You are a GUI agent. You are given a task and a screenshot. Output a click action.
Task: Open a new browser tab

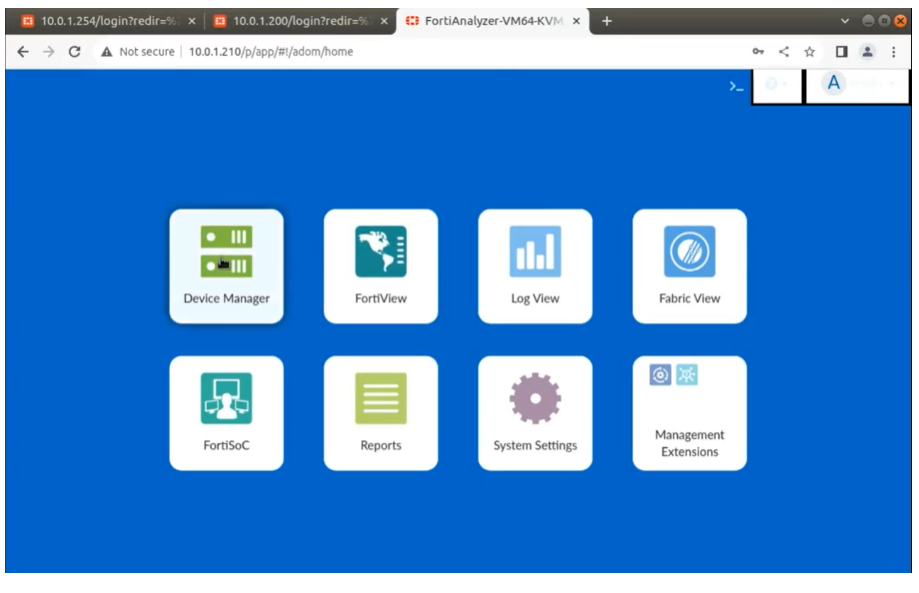[607, 21]
